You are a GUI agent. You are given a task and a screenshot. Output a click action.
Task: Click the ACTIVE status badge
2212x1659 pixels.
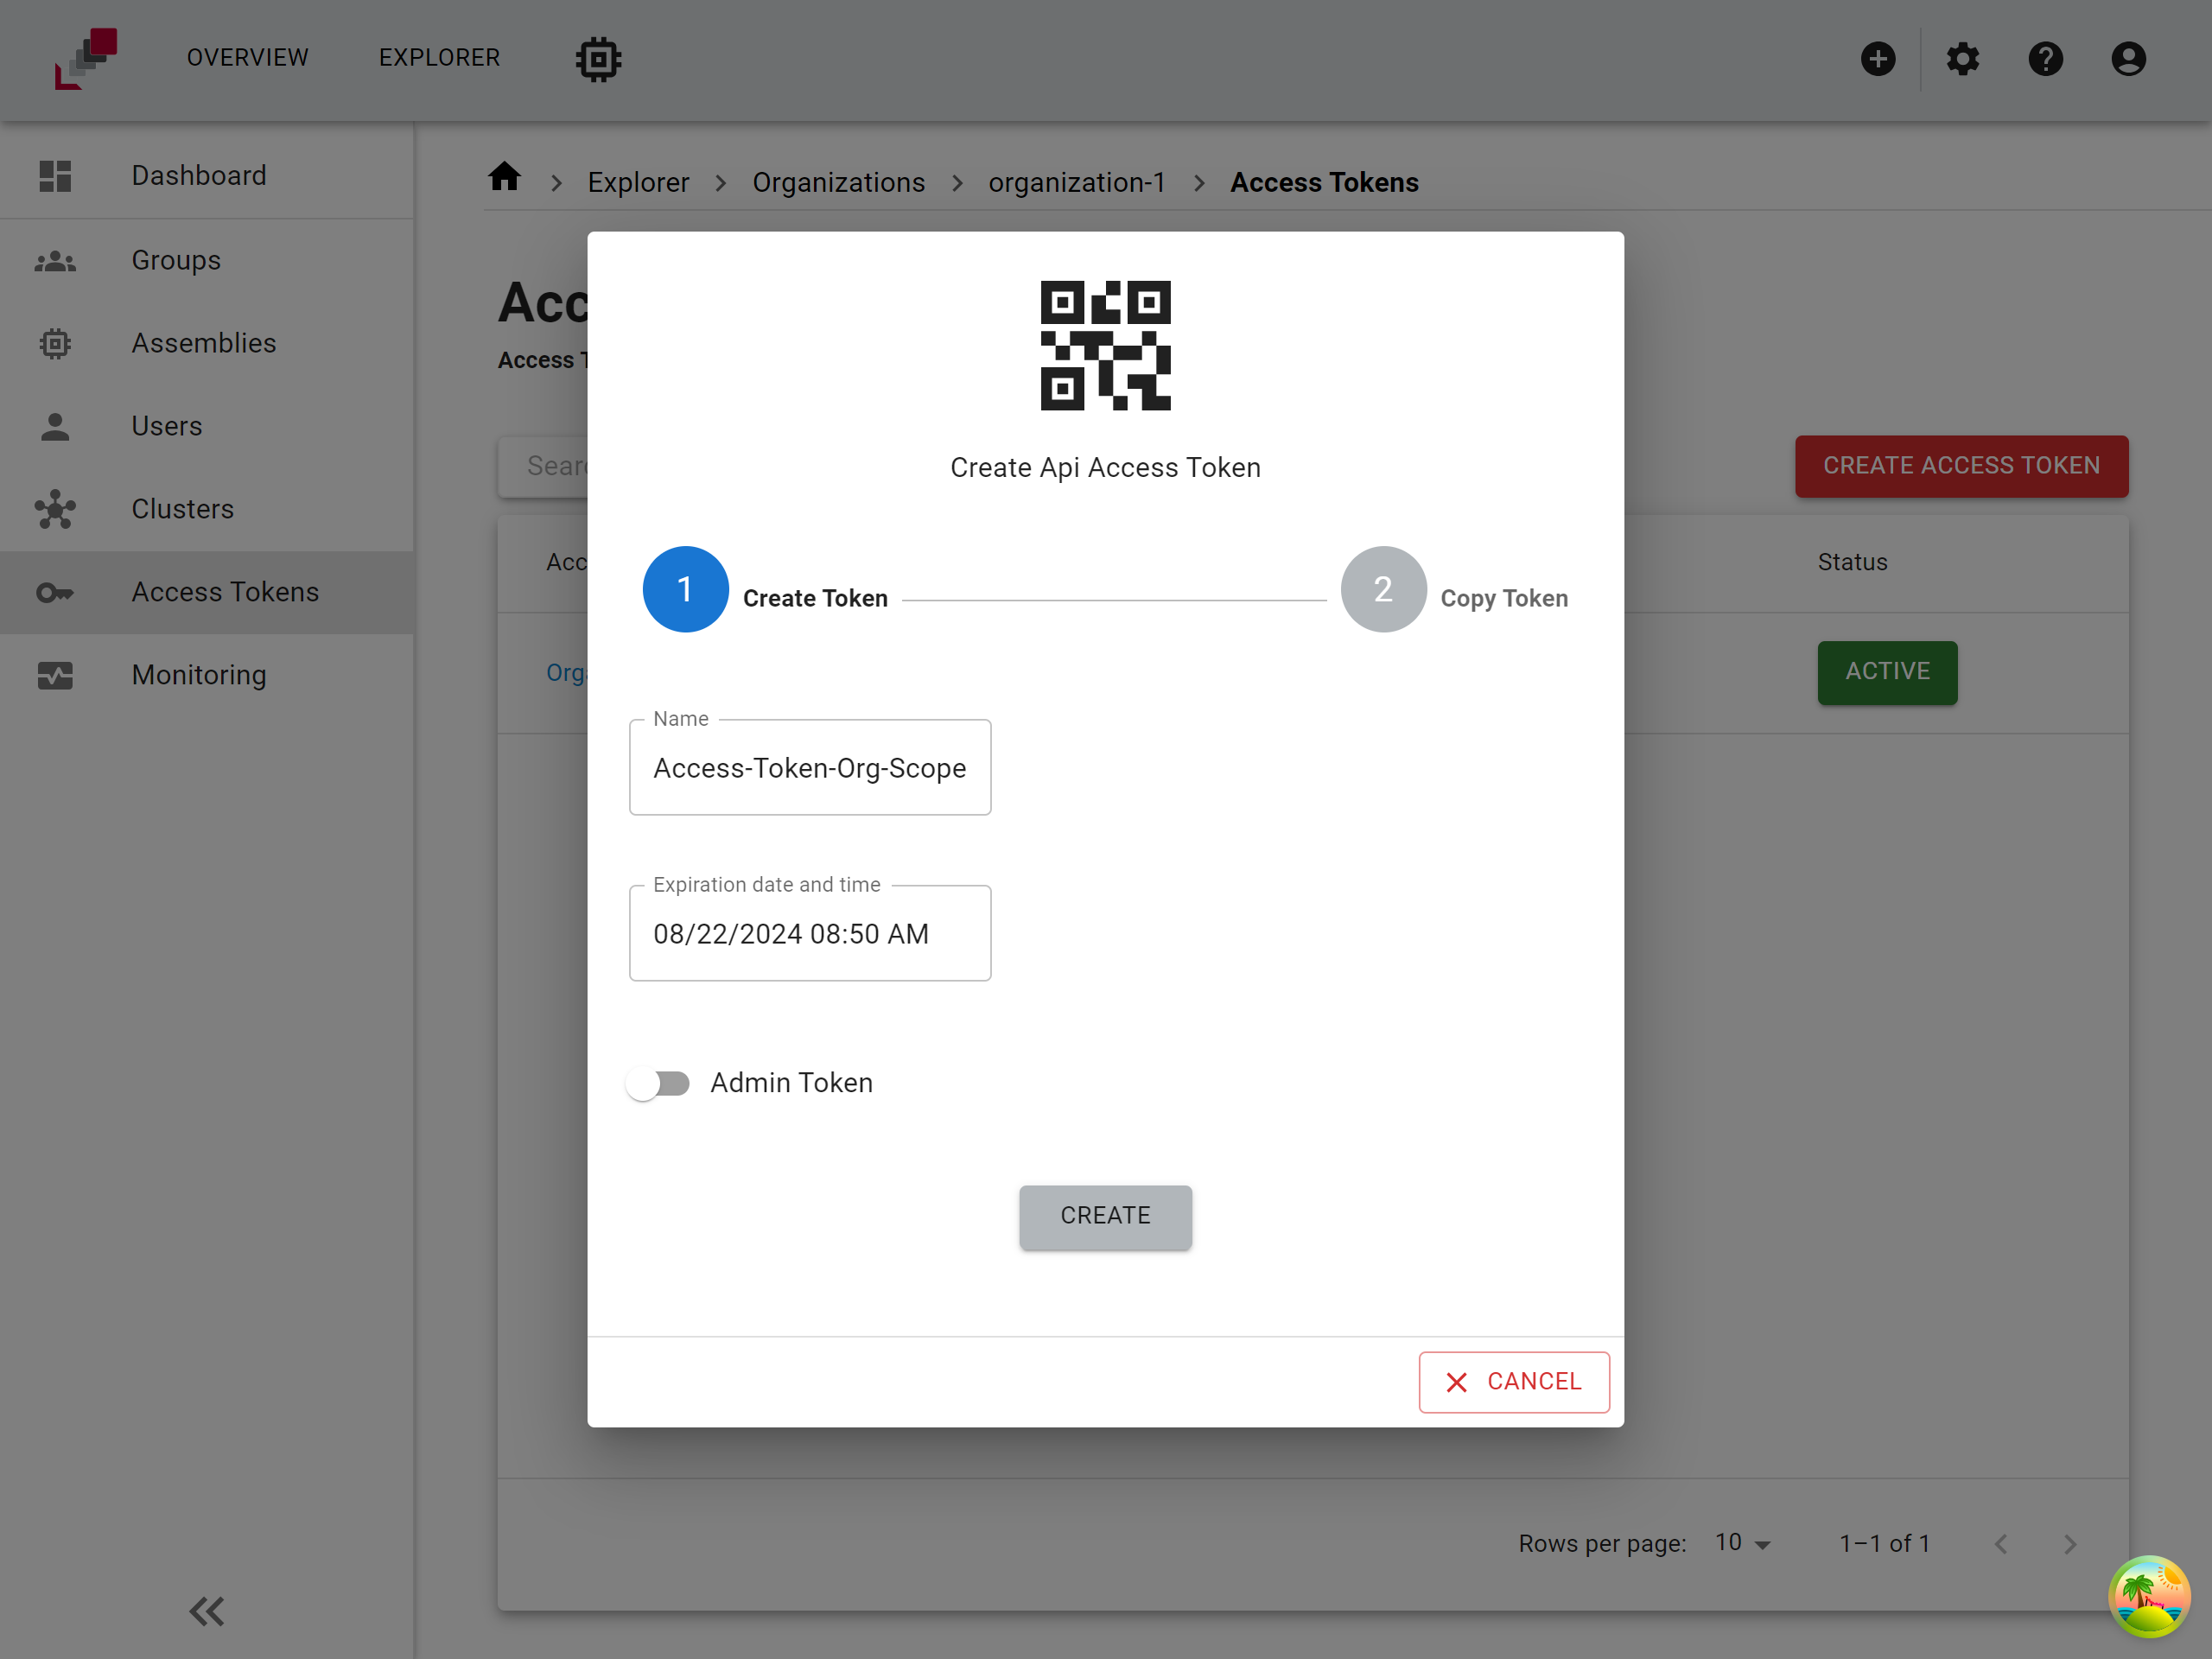coord(1887,672)
